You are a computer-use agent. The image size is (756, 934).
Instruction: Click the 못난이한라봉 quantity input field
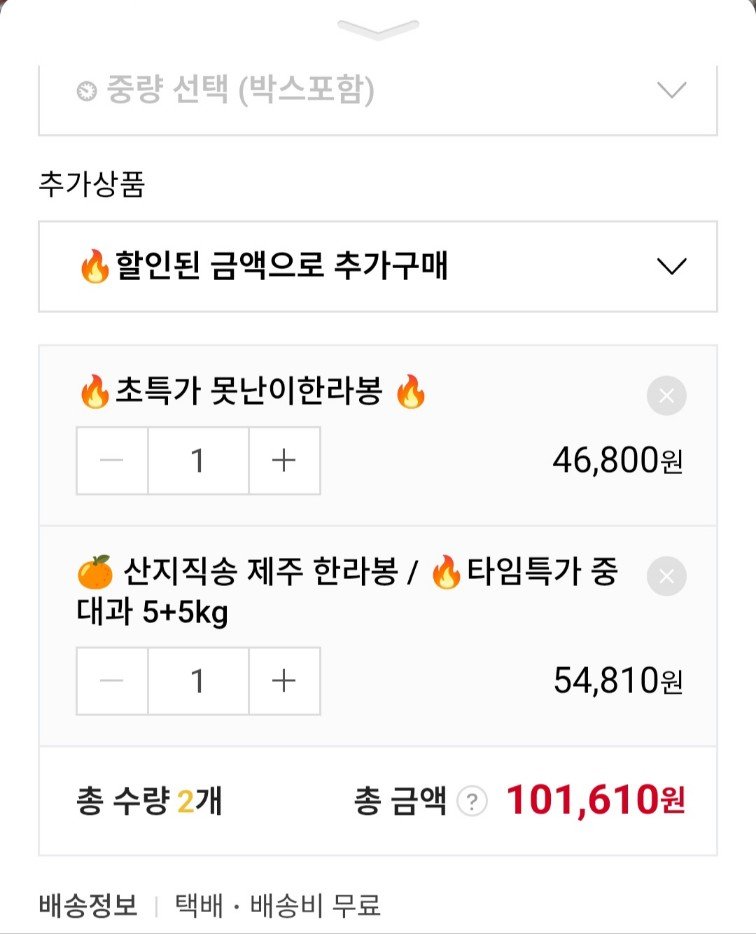point(198,461)
